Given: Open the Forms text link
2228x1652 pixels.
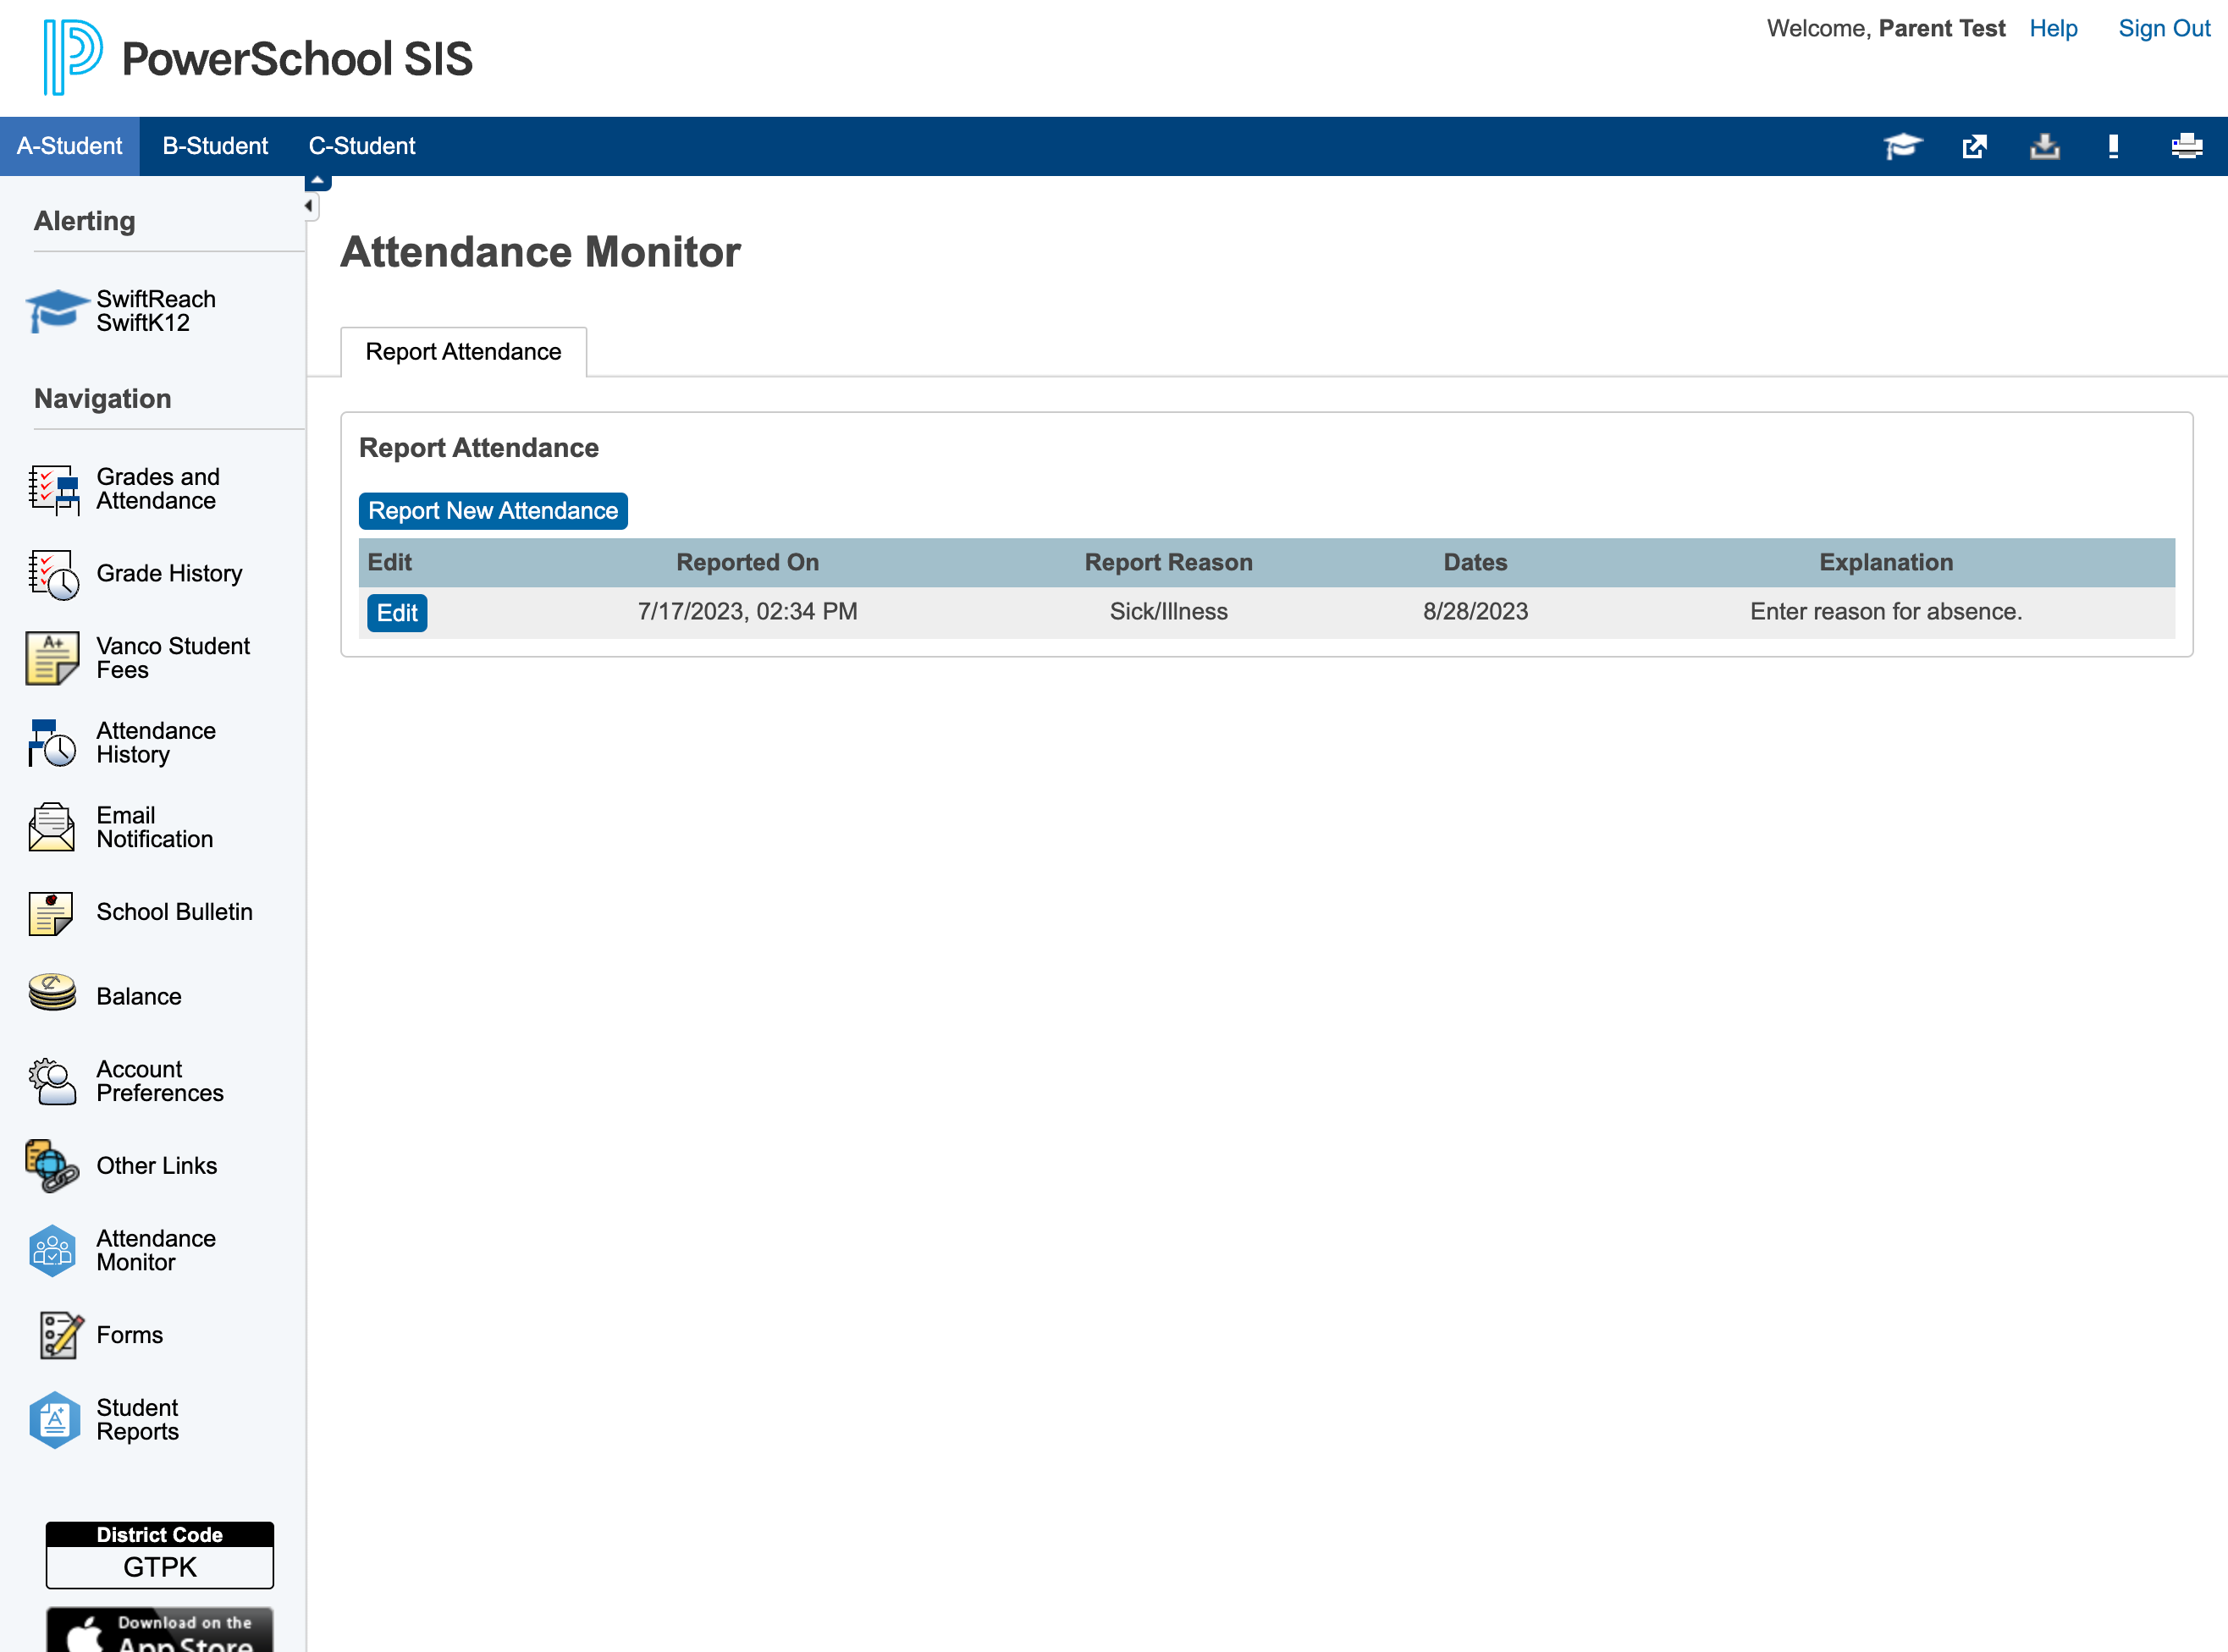Looking at the screenshot, I should pyautogui.click(x=129, y=1335).
